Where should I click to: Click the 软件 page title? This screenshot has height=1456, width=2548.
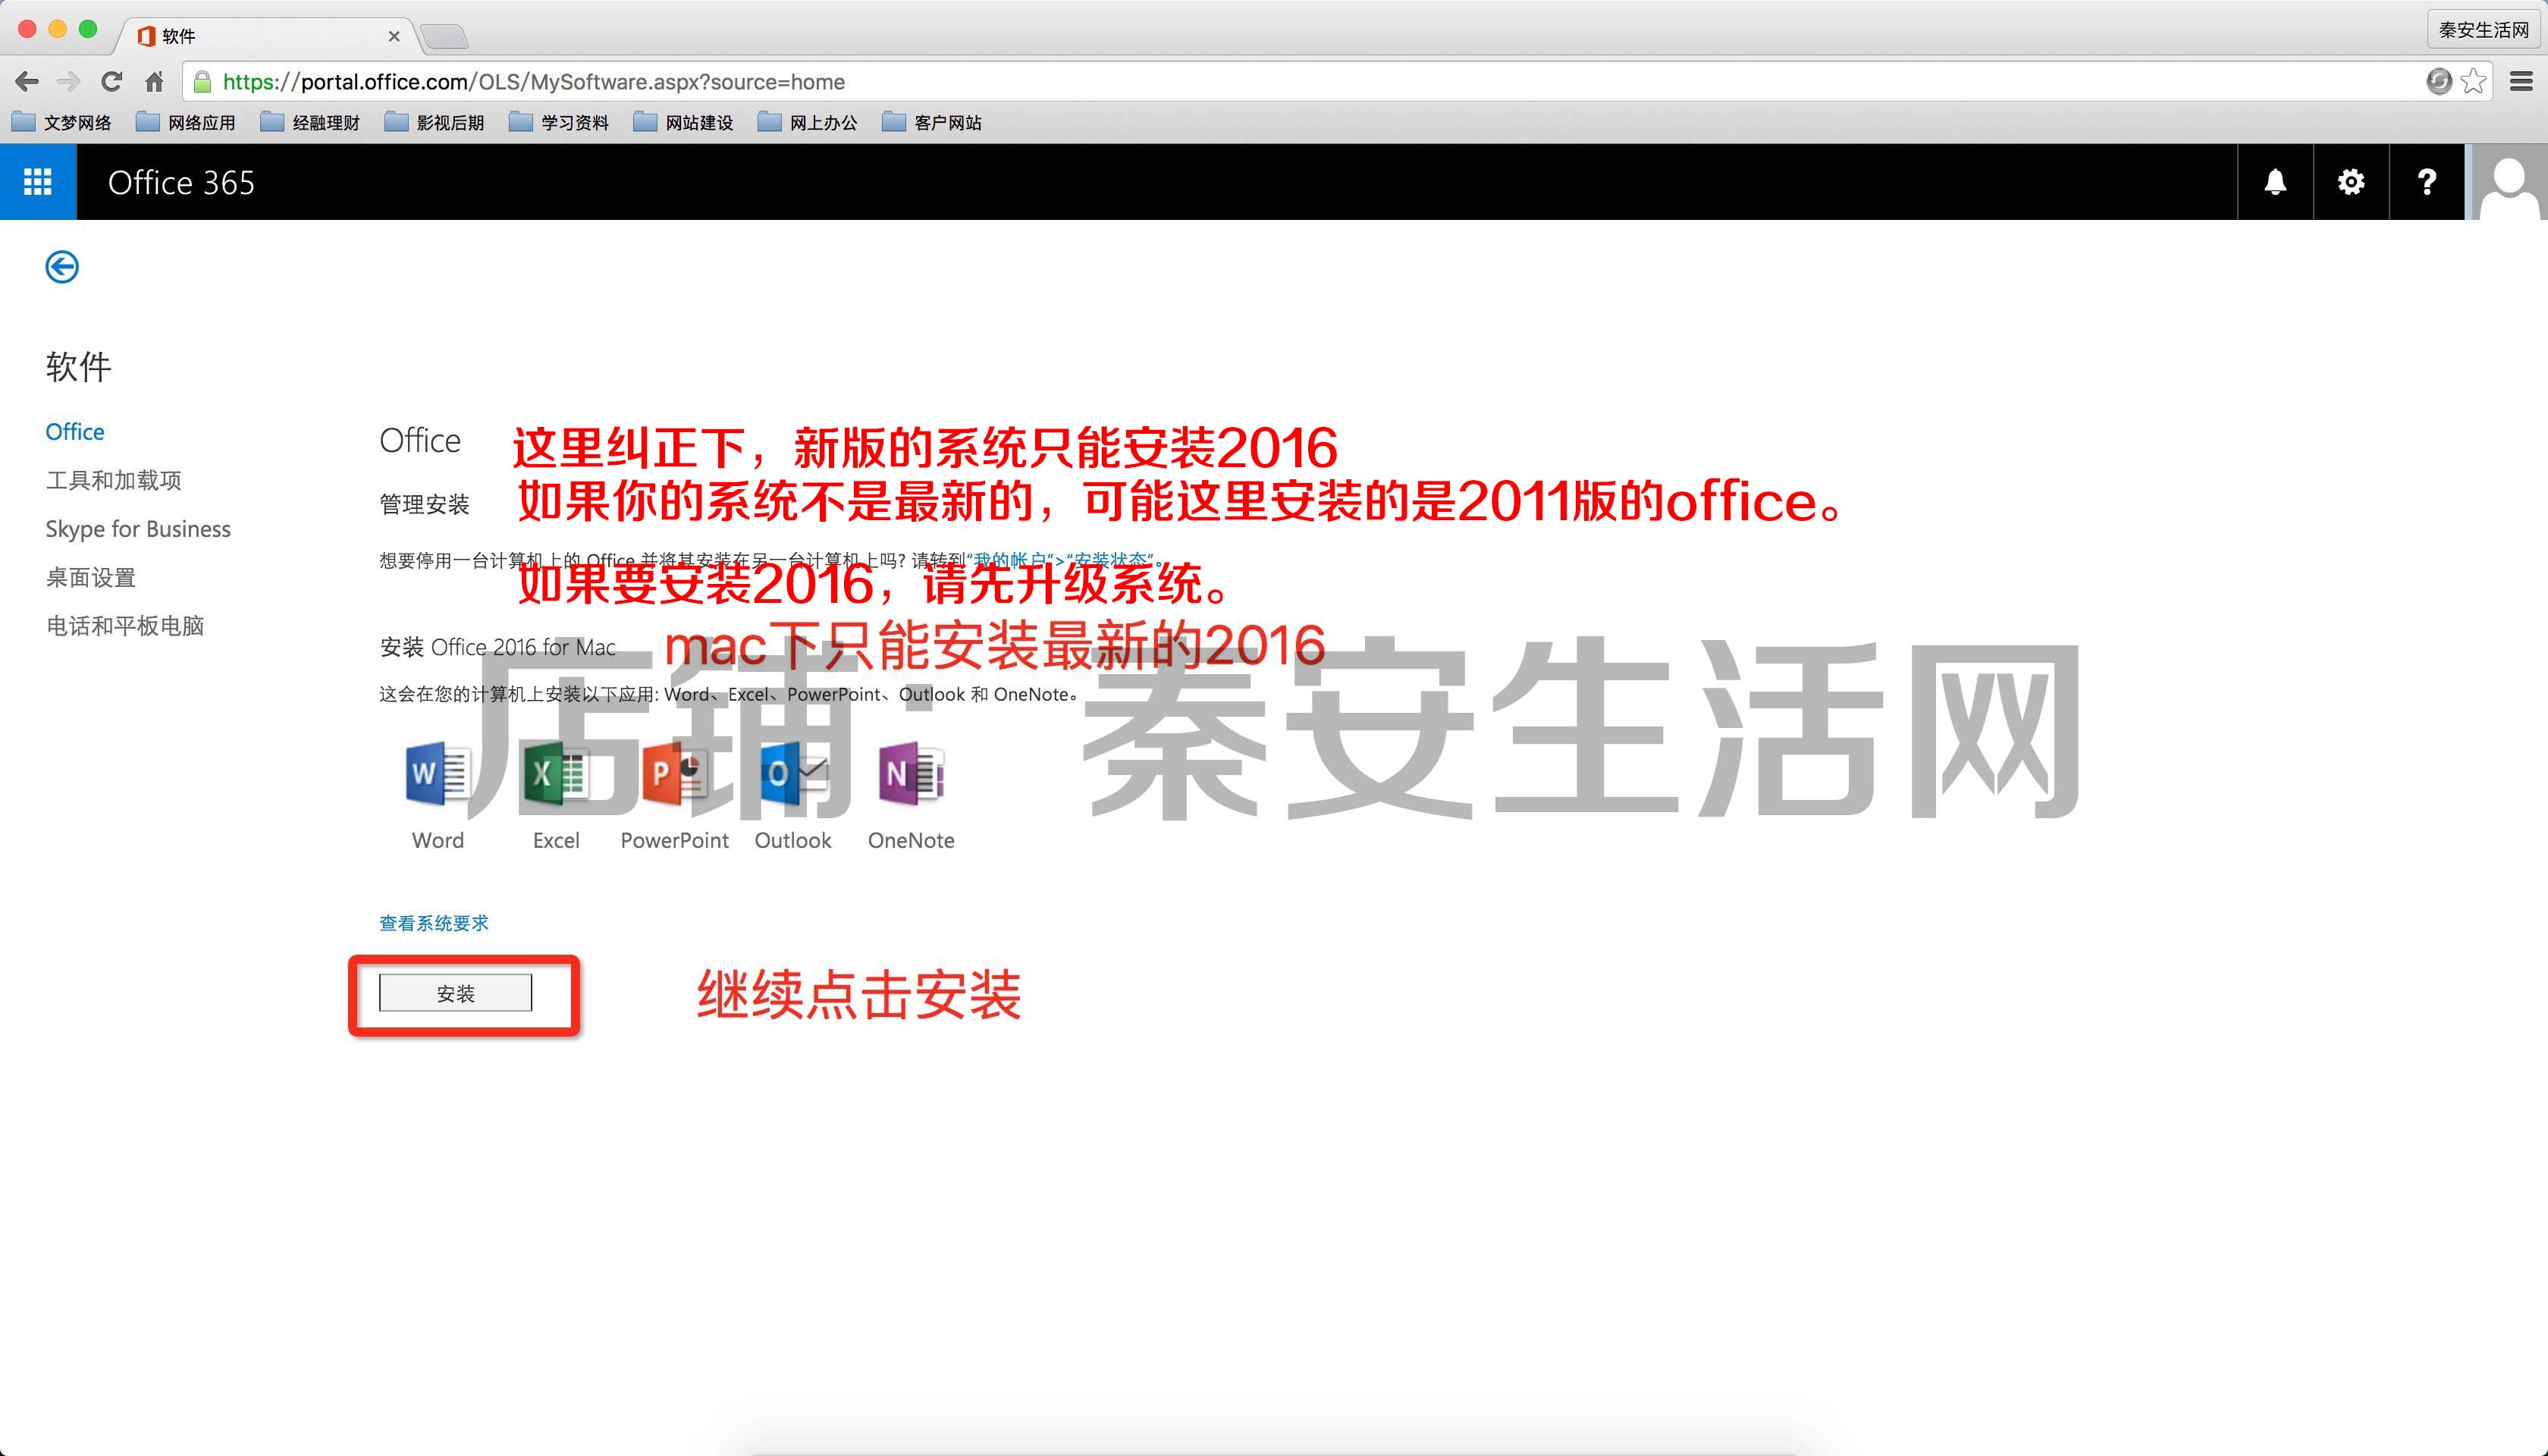[78, 367]
